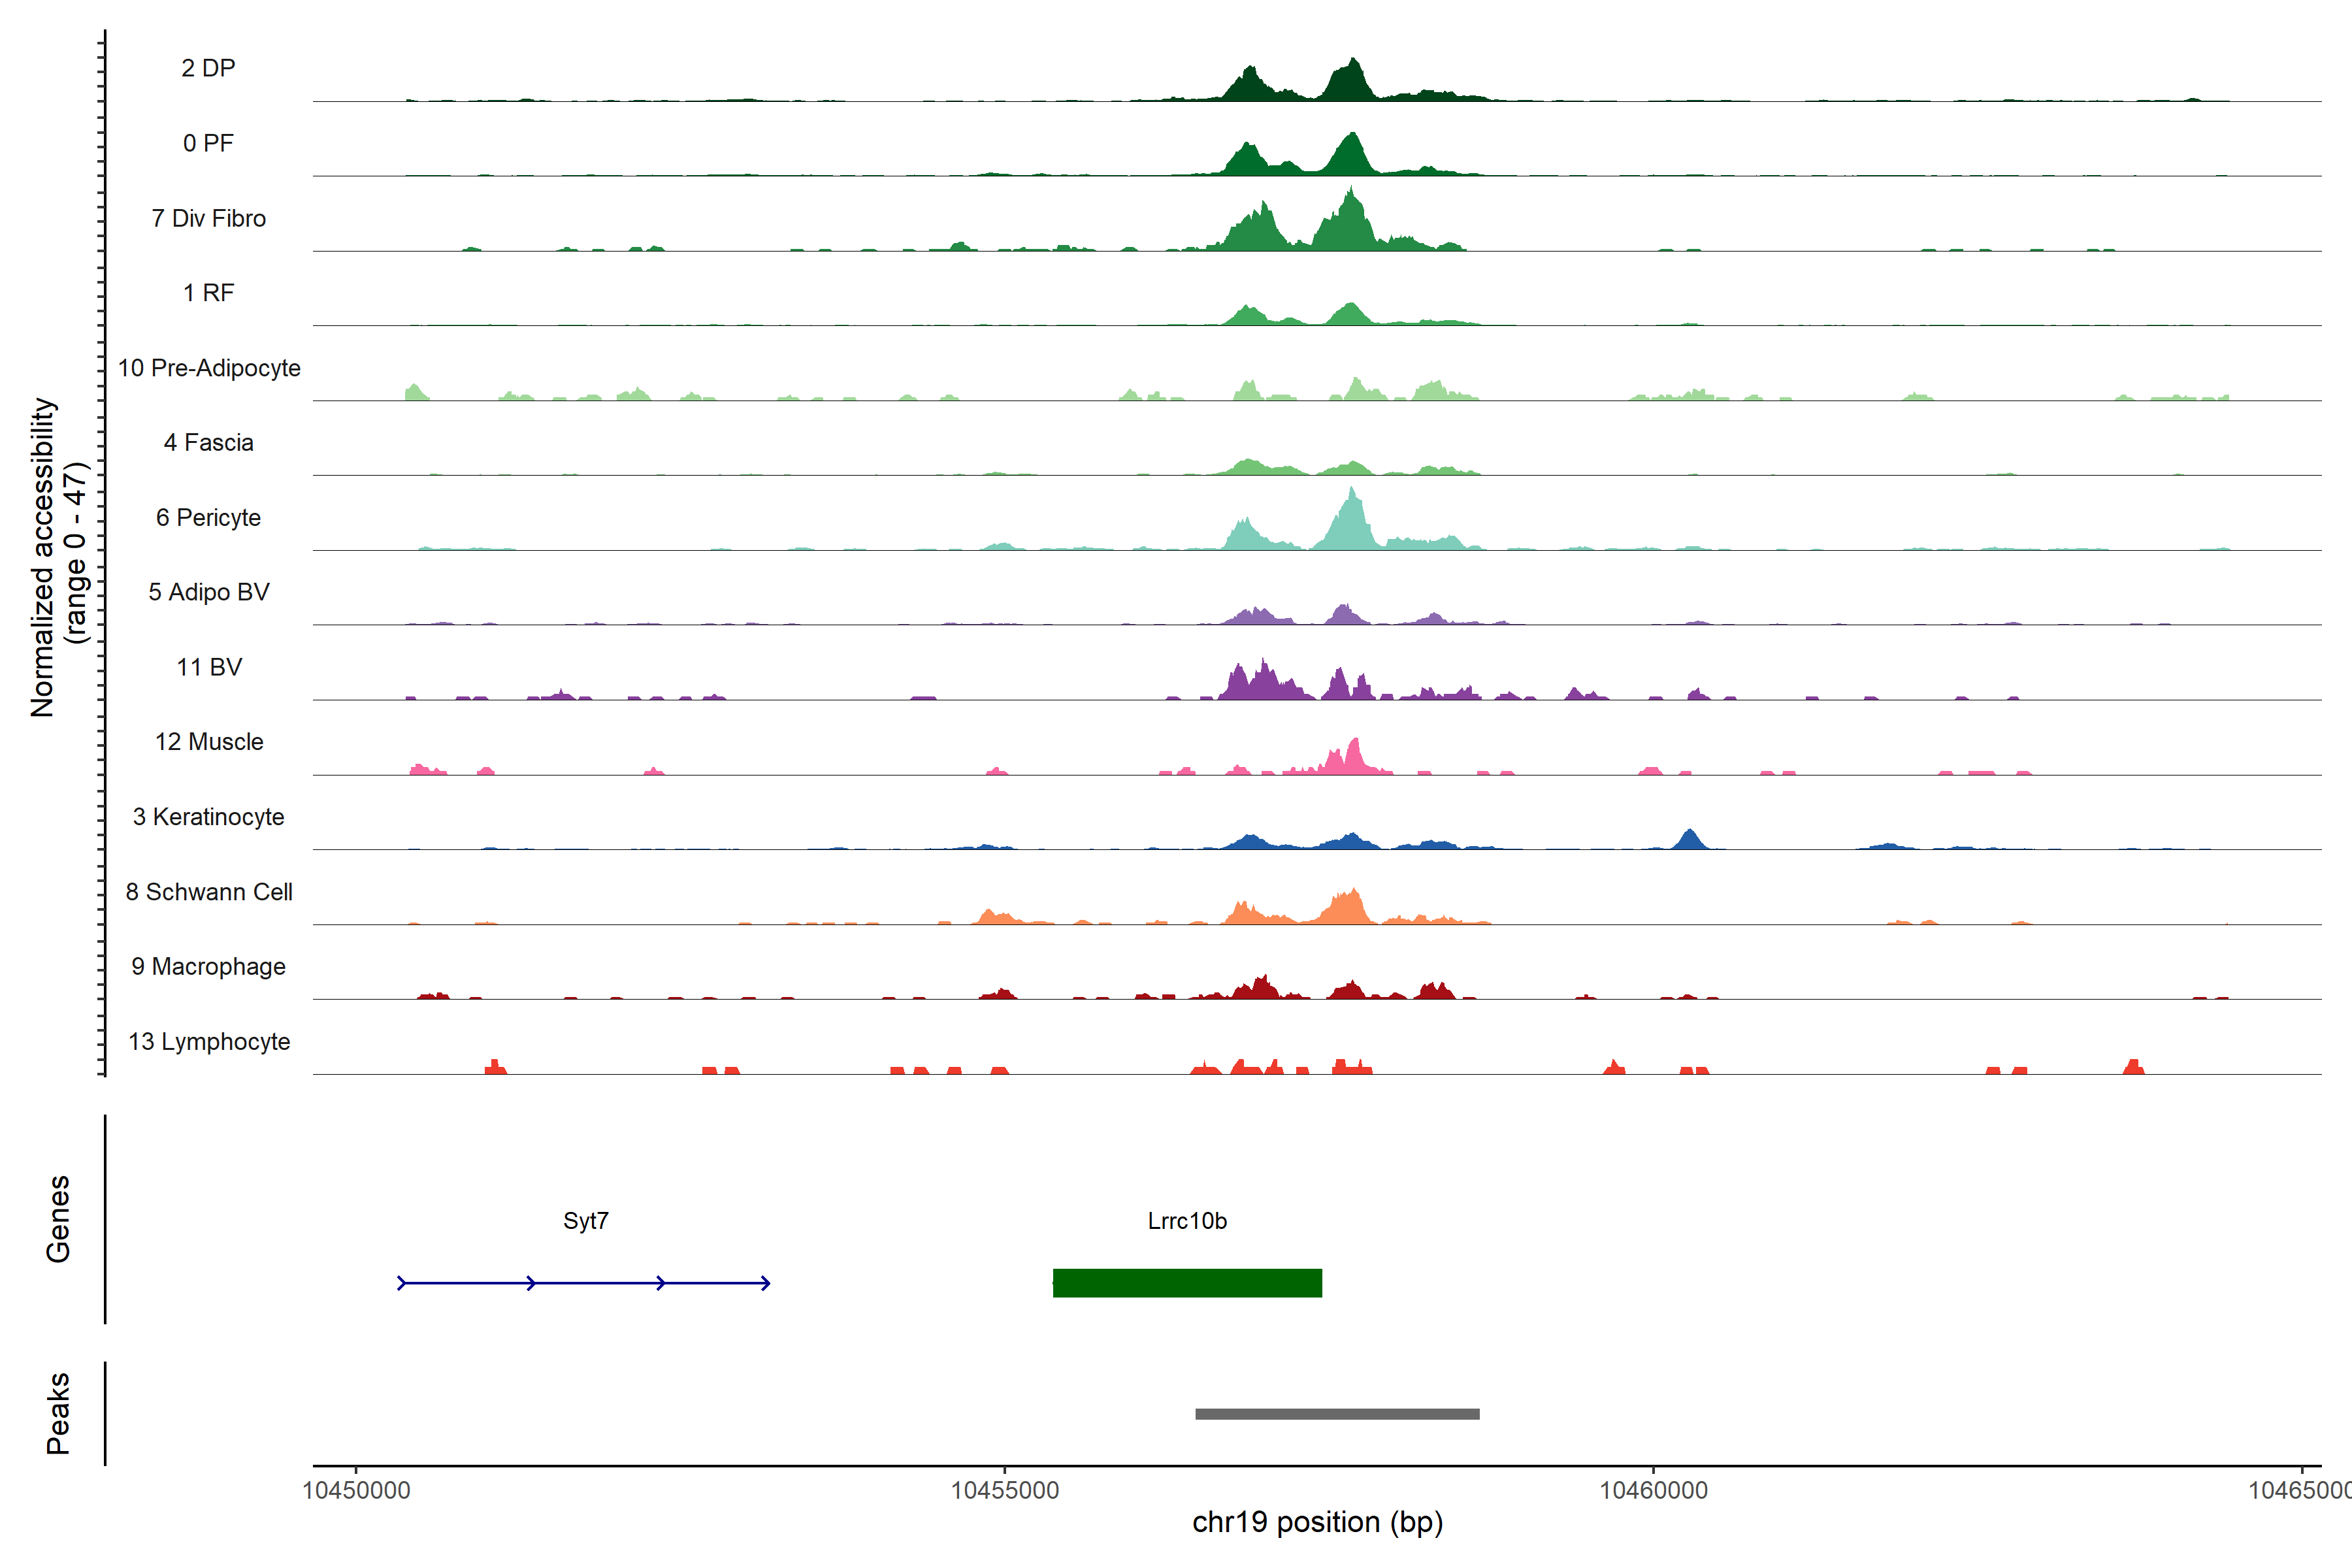Image resolution: width=2352 pixels, height=1568 pixels.
Task: Click the 10460000 axis tick label
Action: point(1653,1490)
